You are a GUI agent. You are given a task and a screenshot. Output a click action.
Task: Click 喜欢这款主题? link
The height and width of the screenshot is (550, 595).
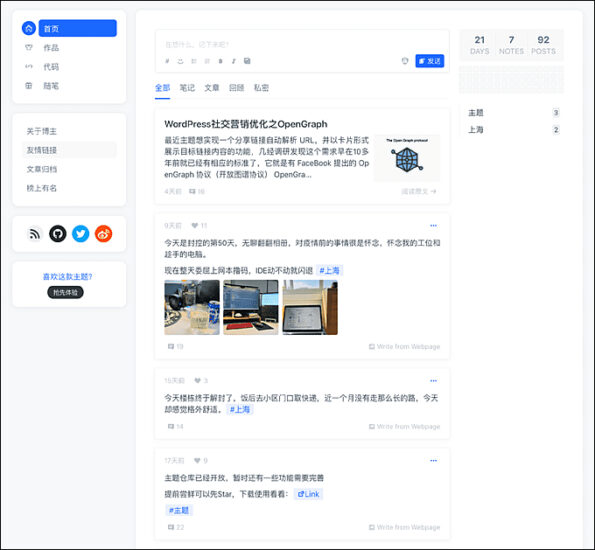(68, 277)
